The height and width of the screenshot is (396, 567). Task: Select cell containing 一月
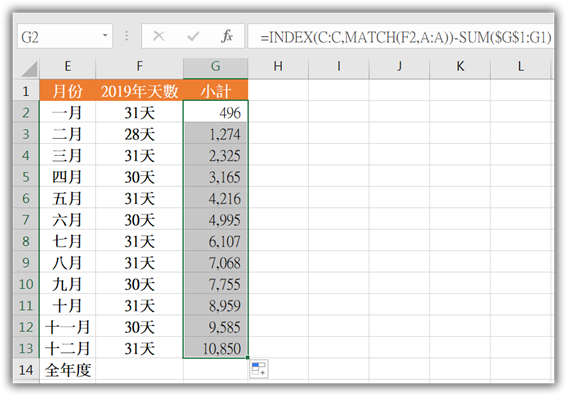point(67,112)
